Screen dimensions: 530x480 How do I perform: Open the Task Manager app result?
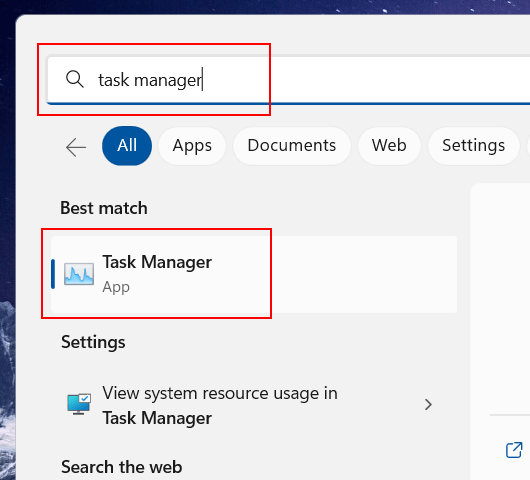(254, 274)
